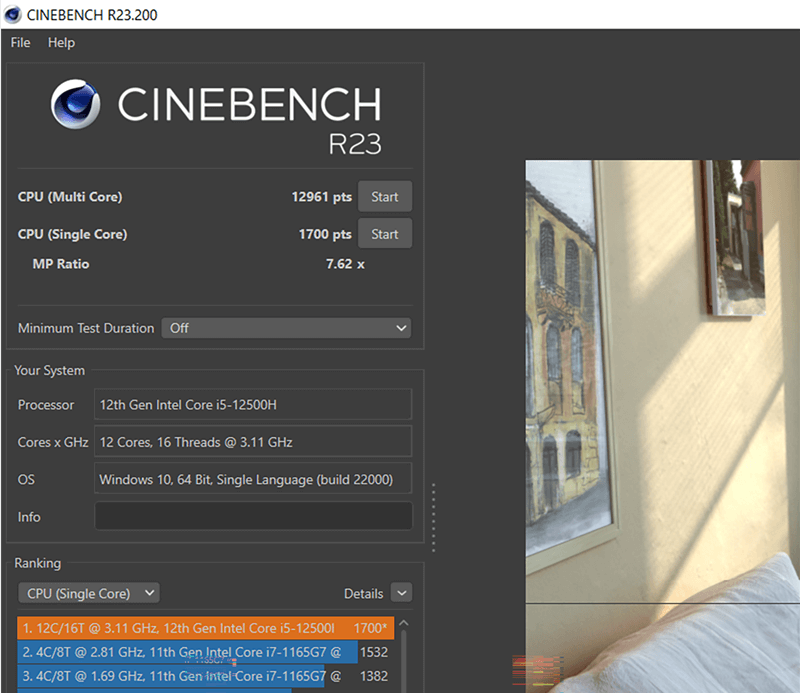The width and height of the screenshot is (800, 693).
Task: Open the Help menu
Action: point(61,43)
